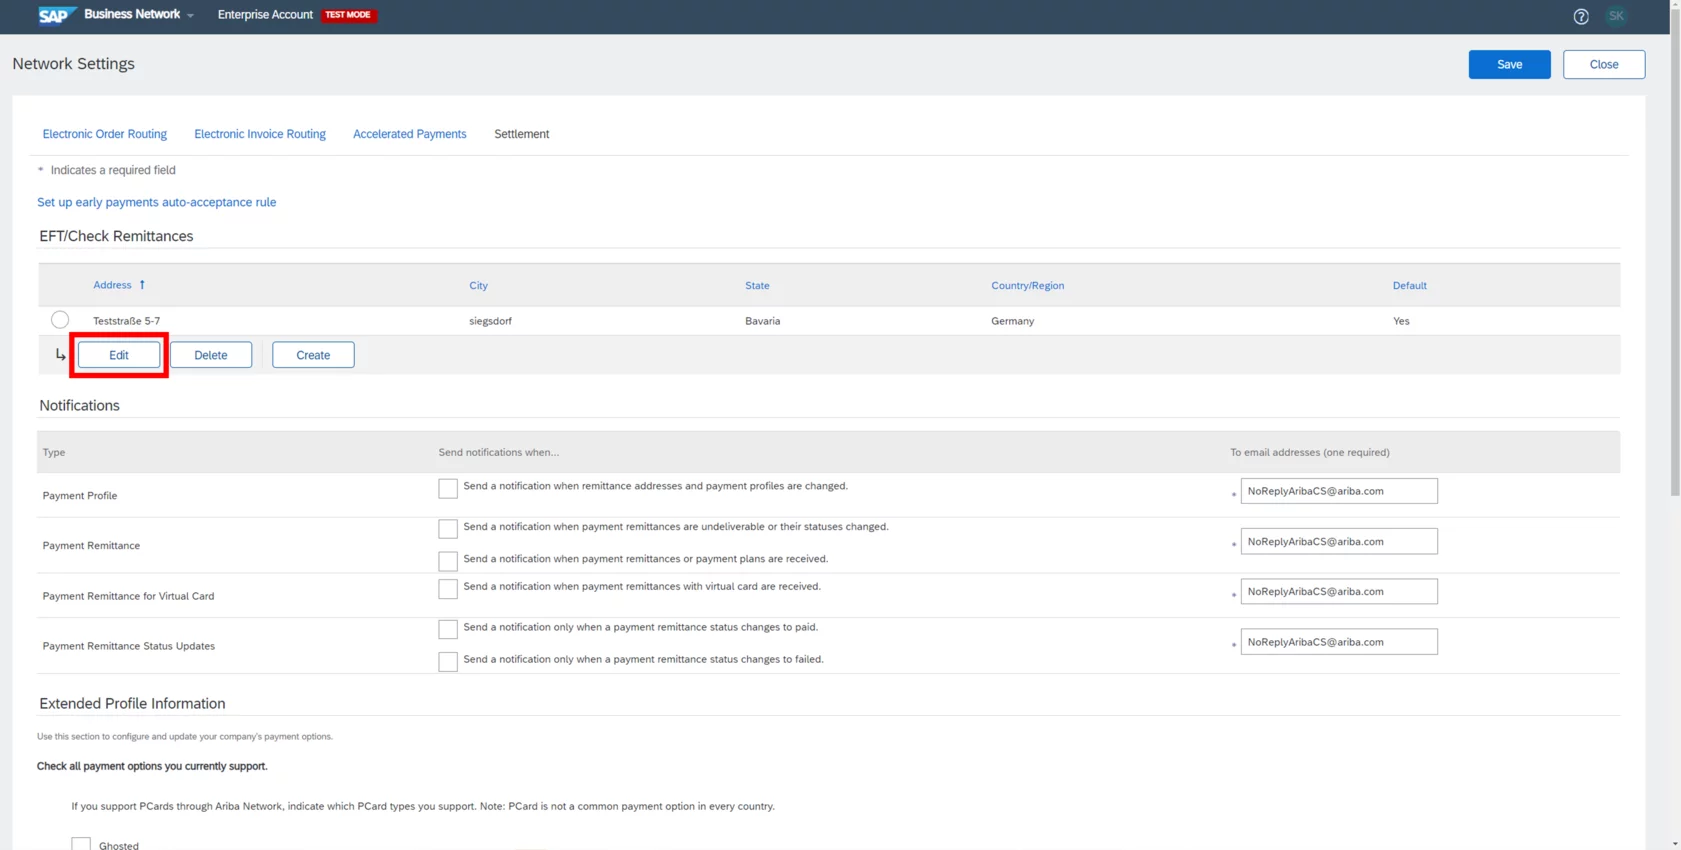Check the undeliverable payment remittances notification

pyautogui.click(x=448, y=528)
